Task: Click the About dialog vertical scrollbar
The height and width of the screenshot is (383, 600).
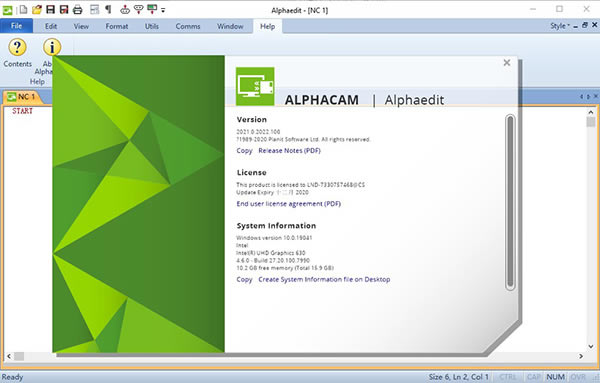Action: tap(510, 202)
